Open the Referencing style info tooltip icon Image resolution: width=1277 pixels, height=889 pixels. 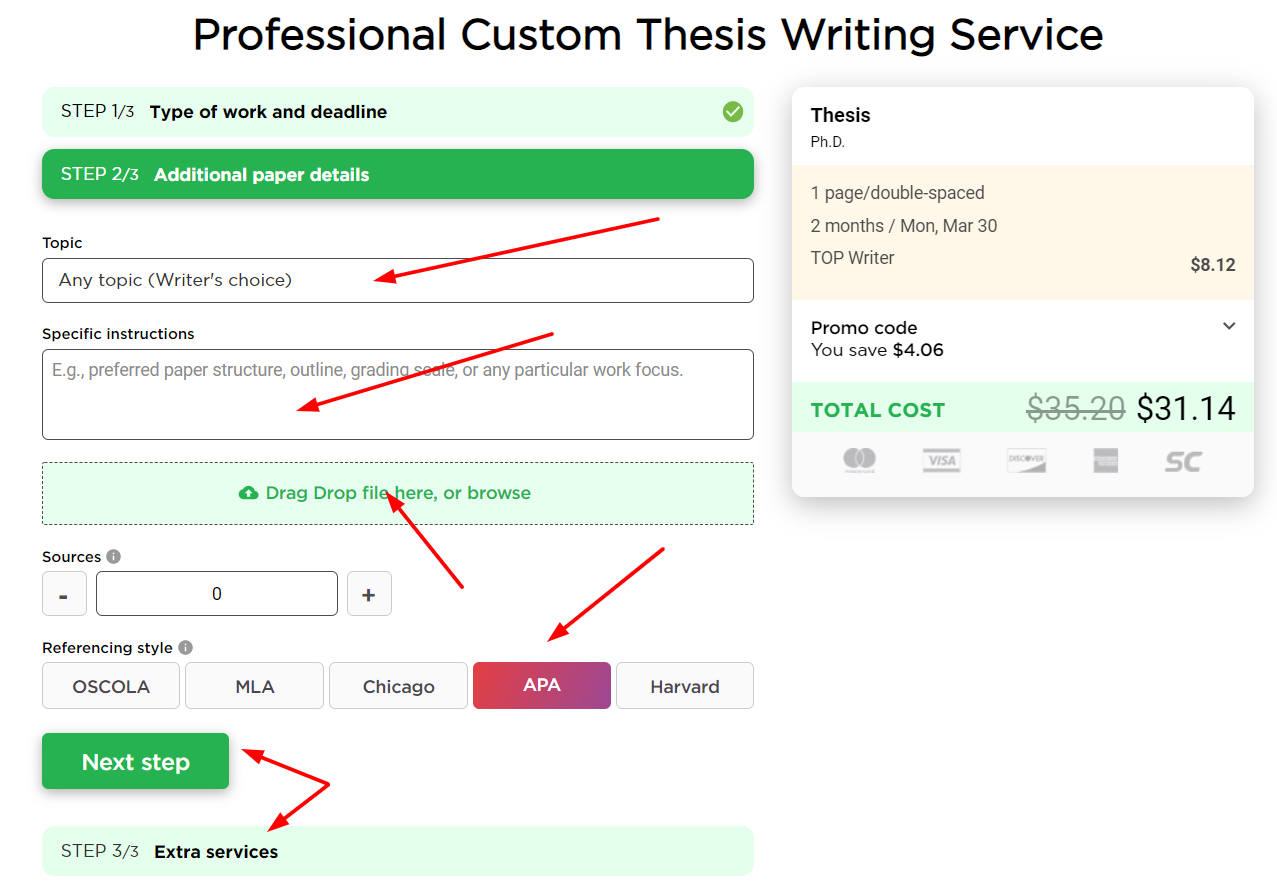[x=185, y=646]
